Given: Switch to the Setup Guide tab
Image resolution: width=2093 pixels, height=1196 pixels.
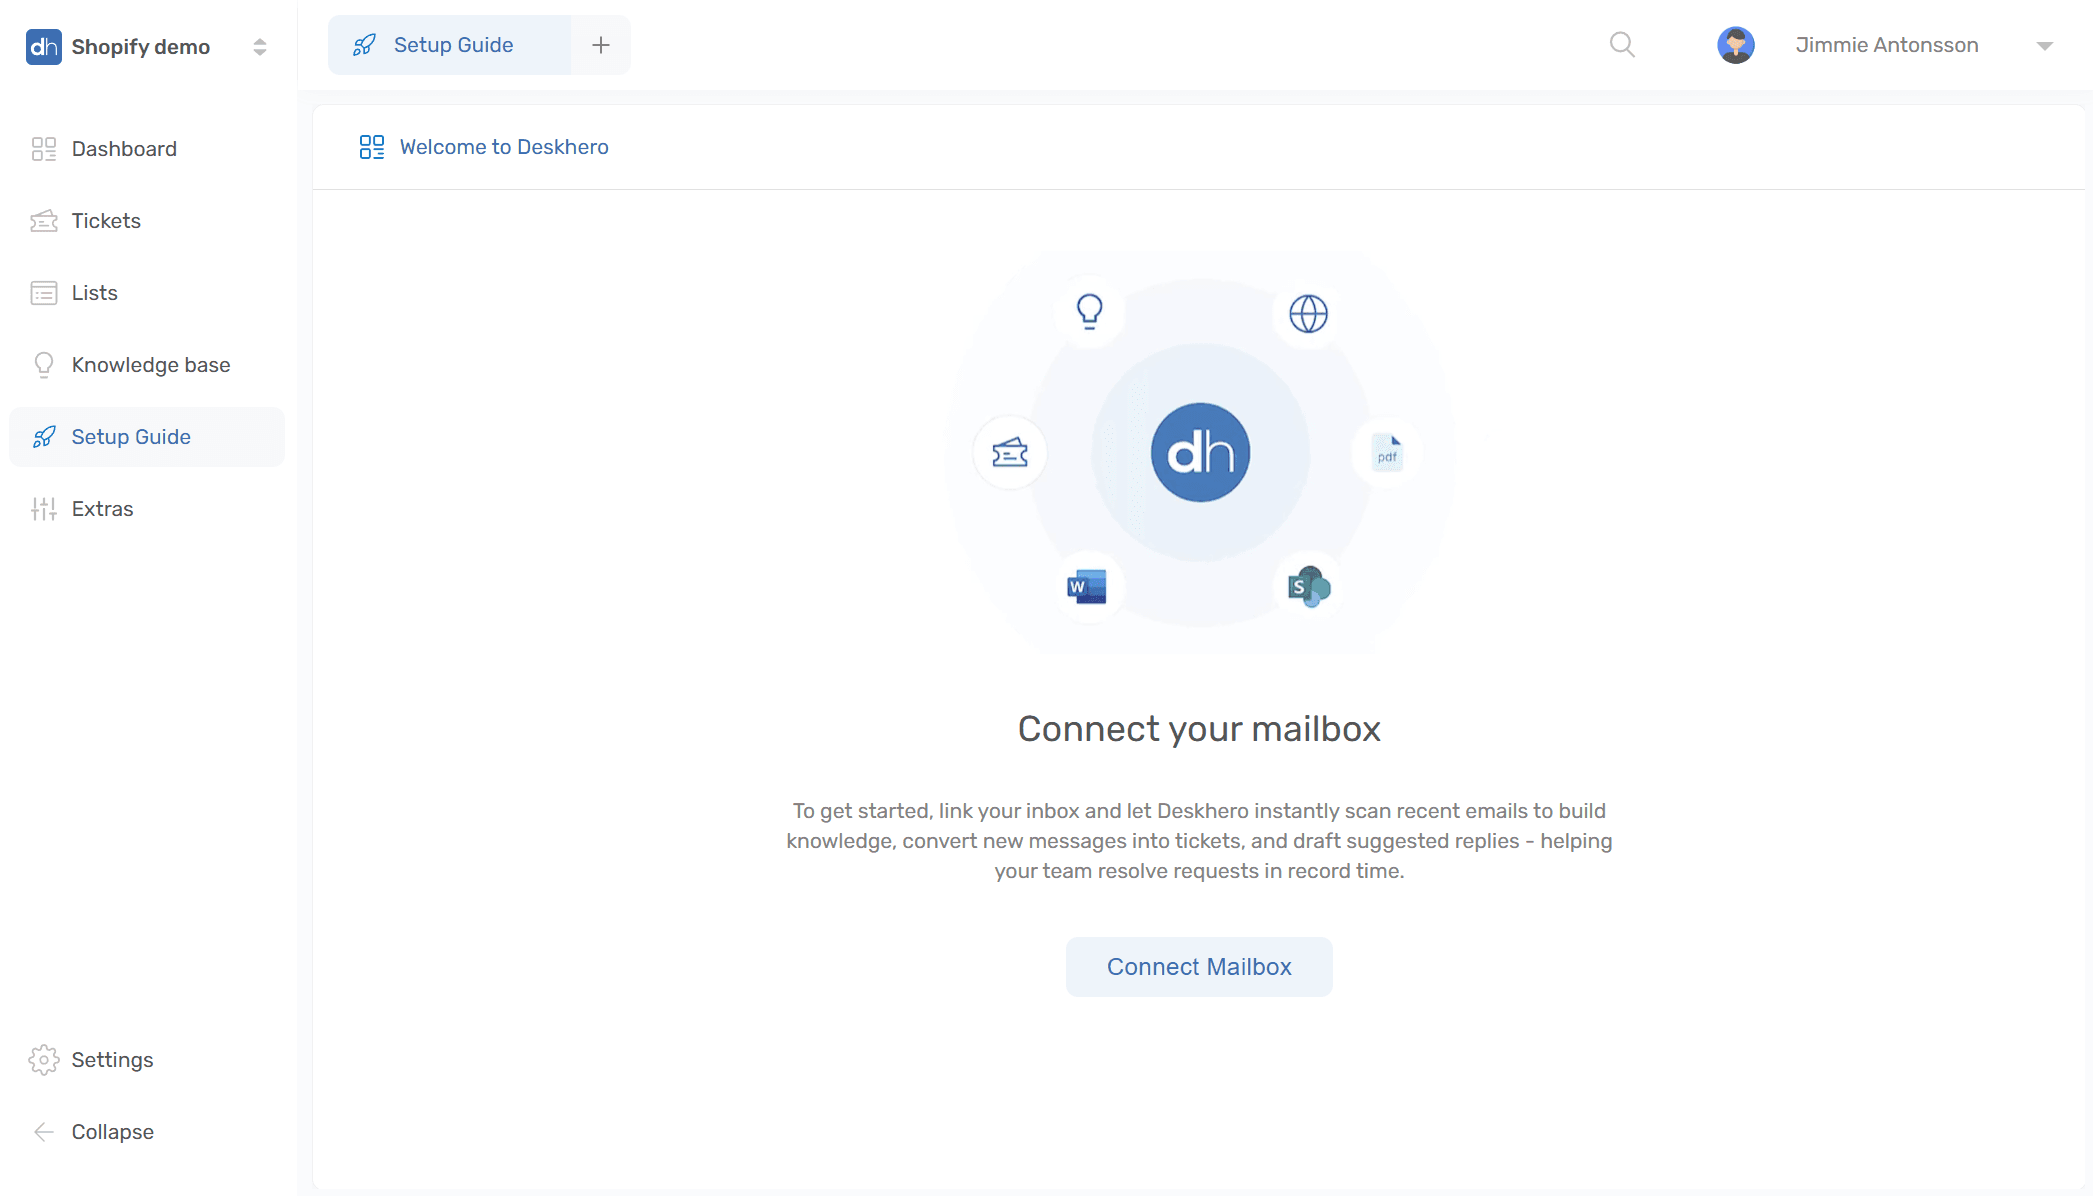Looking at the screenshot, I should point(451,45).
